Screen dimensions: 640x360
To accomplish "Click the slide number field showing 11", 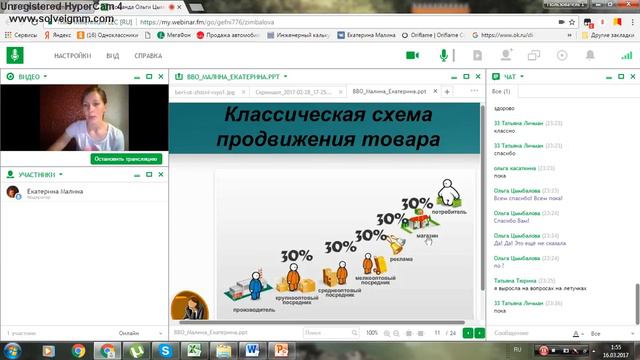I will (437, 333).
